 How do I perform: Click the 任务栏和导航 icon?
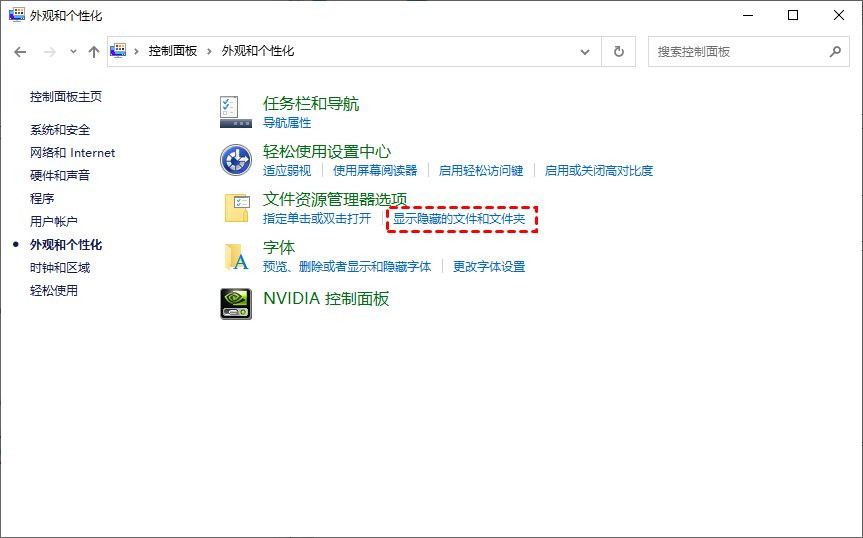pyautogui.click(x=236, y=112)
